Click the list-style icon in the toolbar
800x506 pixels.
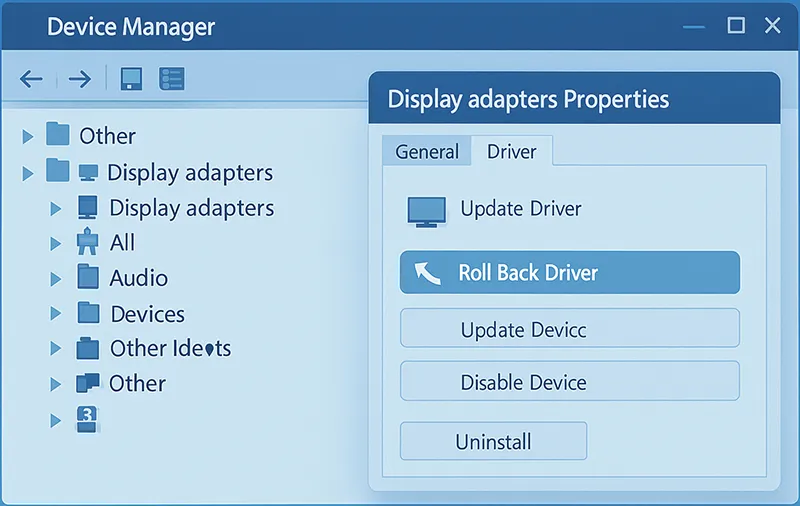pos(172,79)
